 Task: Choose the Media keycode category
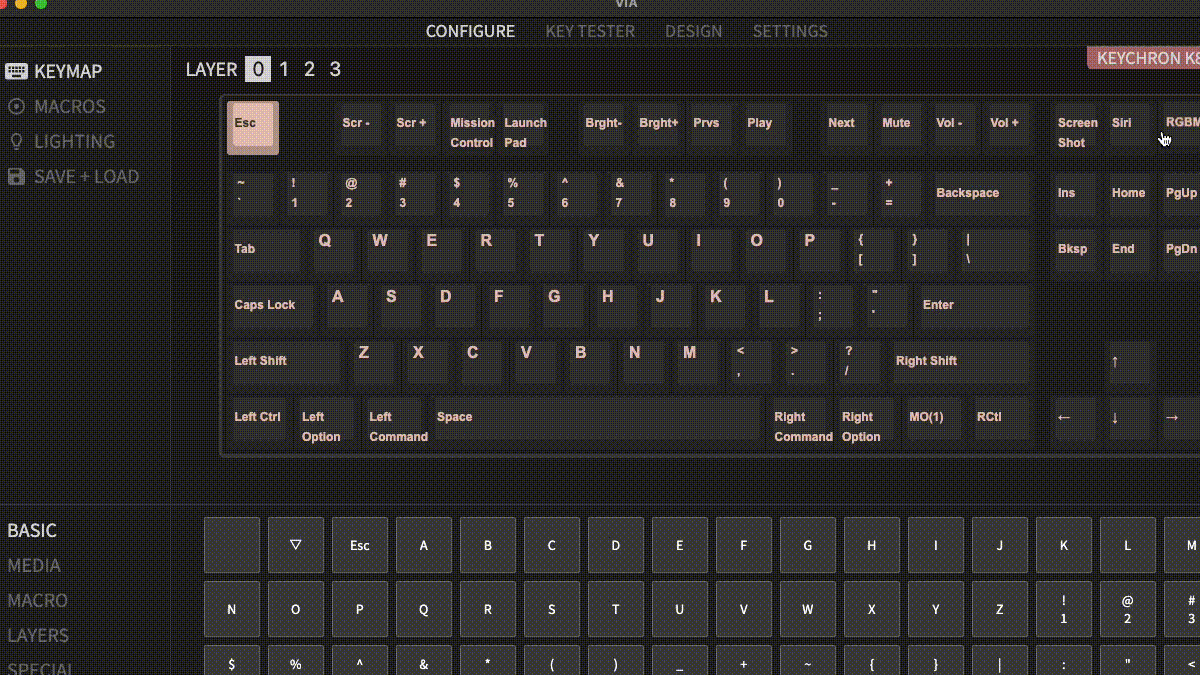coord(34,566)
